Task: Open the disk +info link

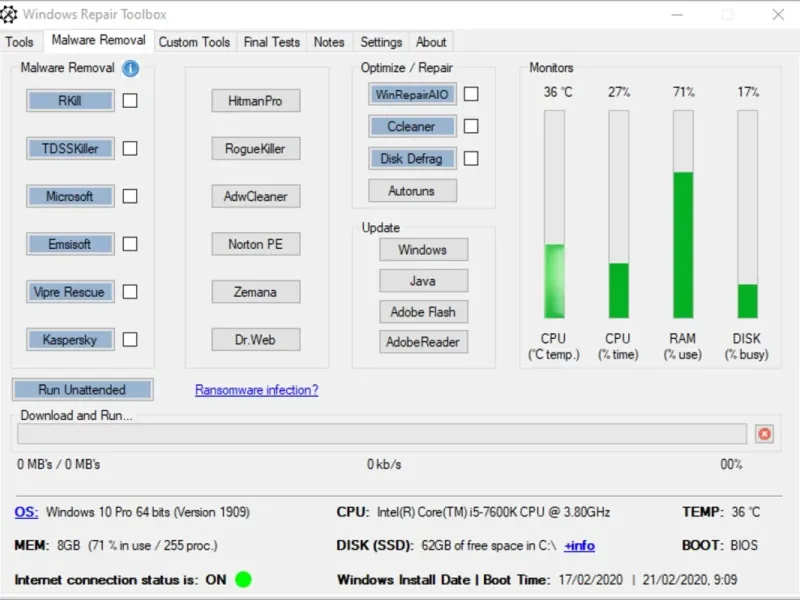Action: pos(580,545)
